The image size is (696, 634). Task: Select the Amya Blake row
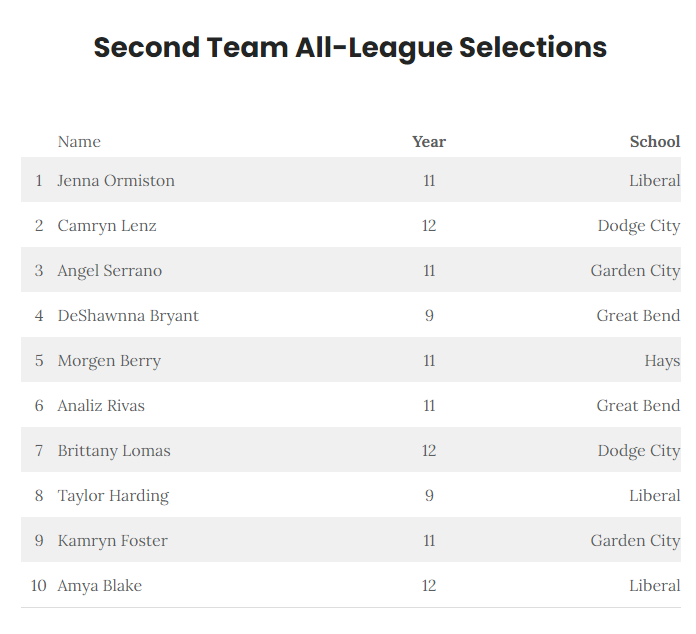coord(351,585)
